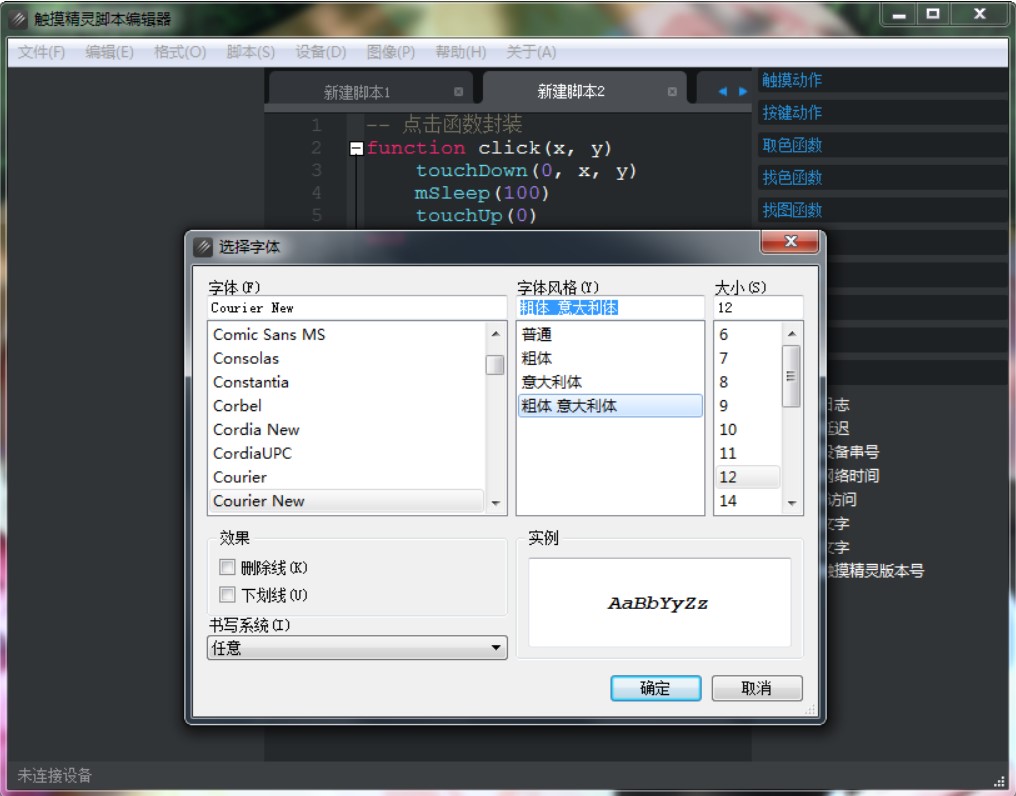Image resolution: width=1016 pixels, height=796 pixels.
Task: Toggle the 下划线 checkbox
Action: 227,594
